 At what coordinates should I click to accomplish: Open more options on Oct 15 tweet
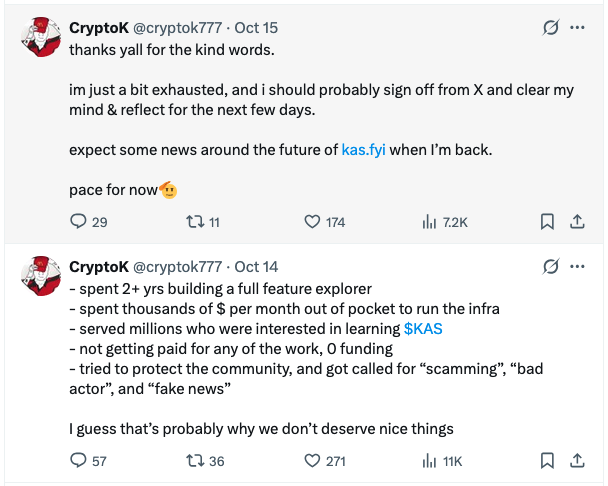pyautogui.click(x=577, y=28)
